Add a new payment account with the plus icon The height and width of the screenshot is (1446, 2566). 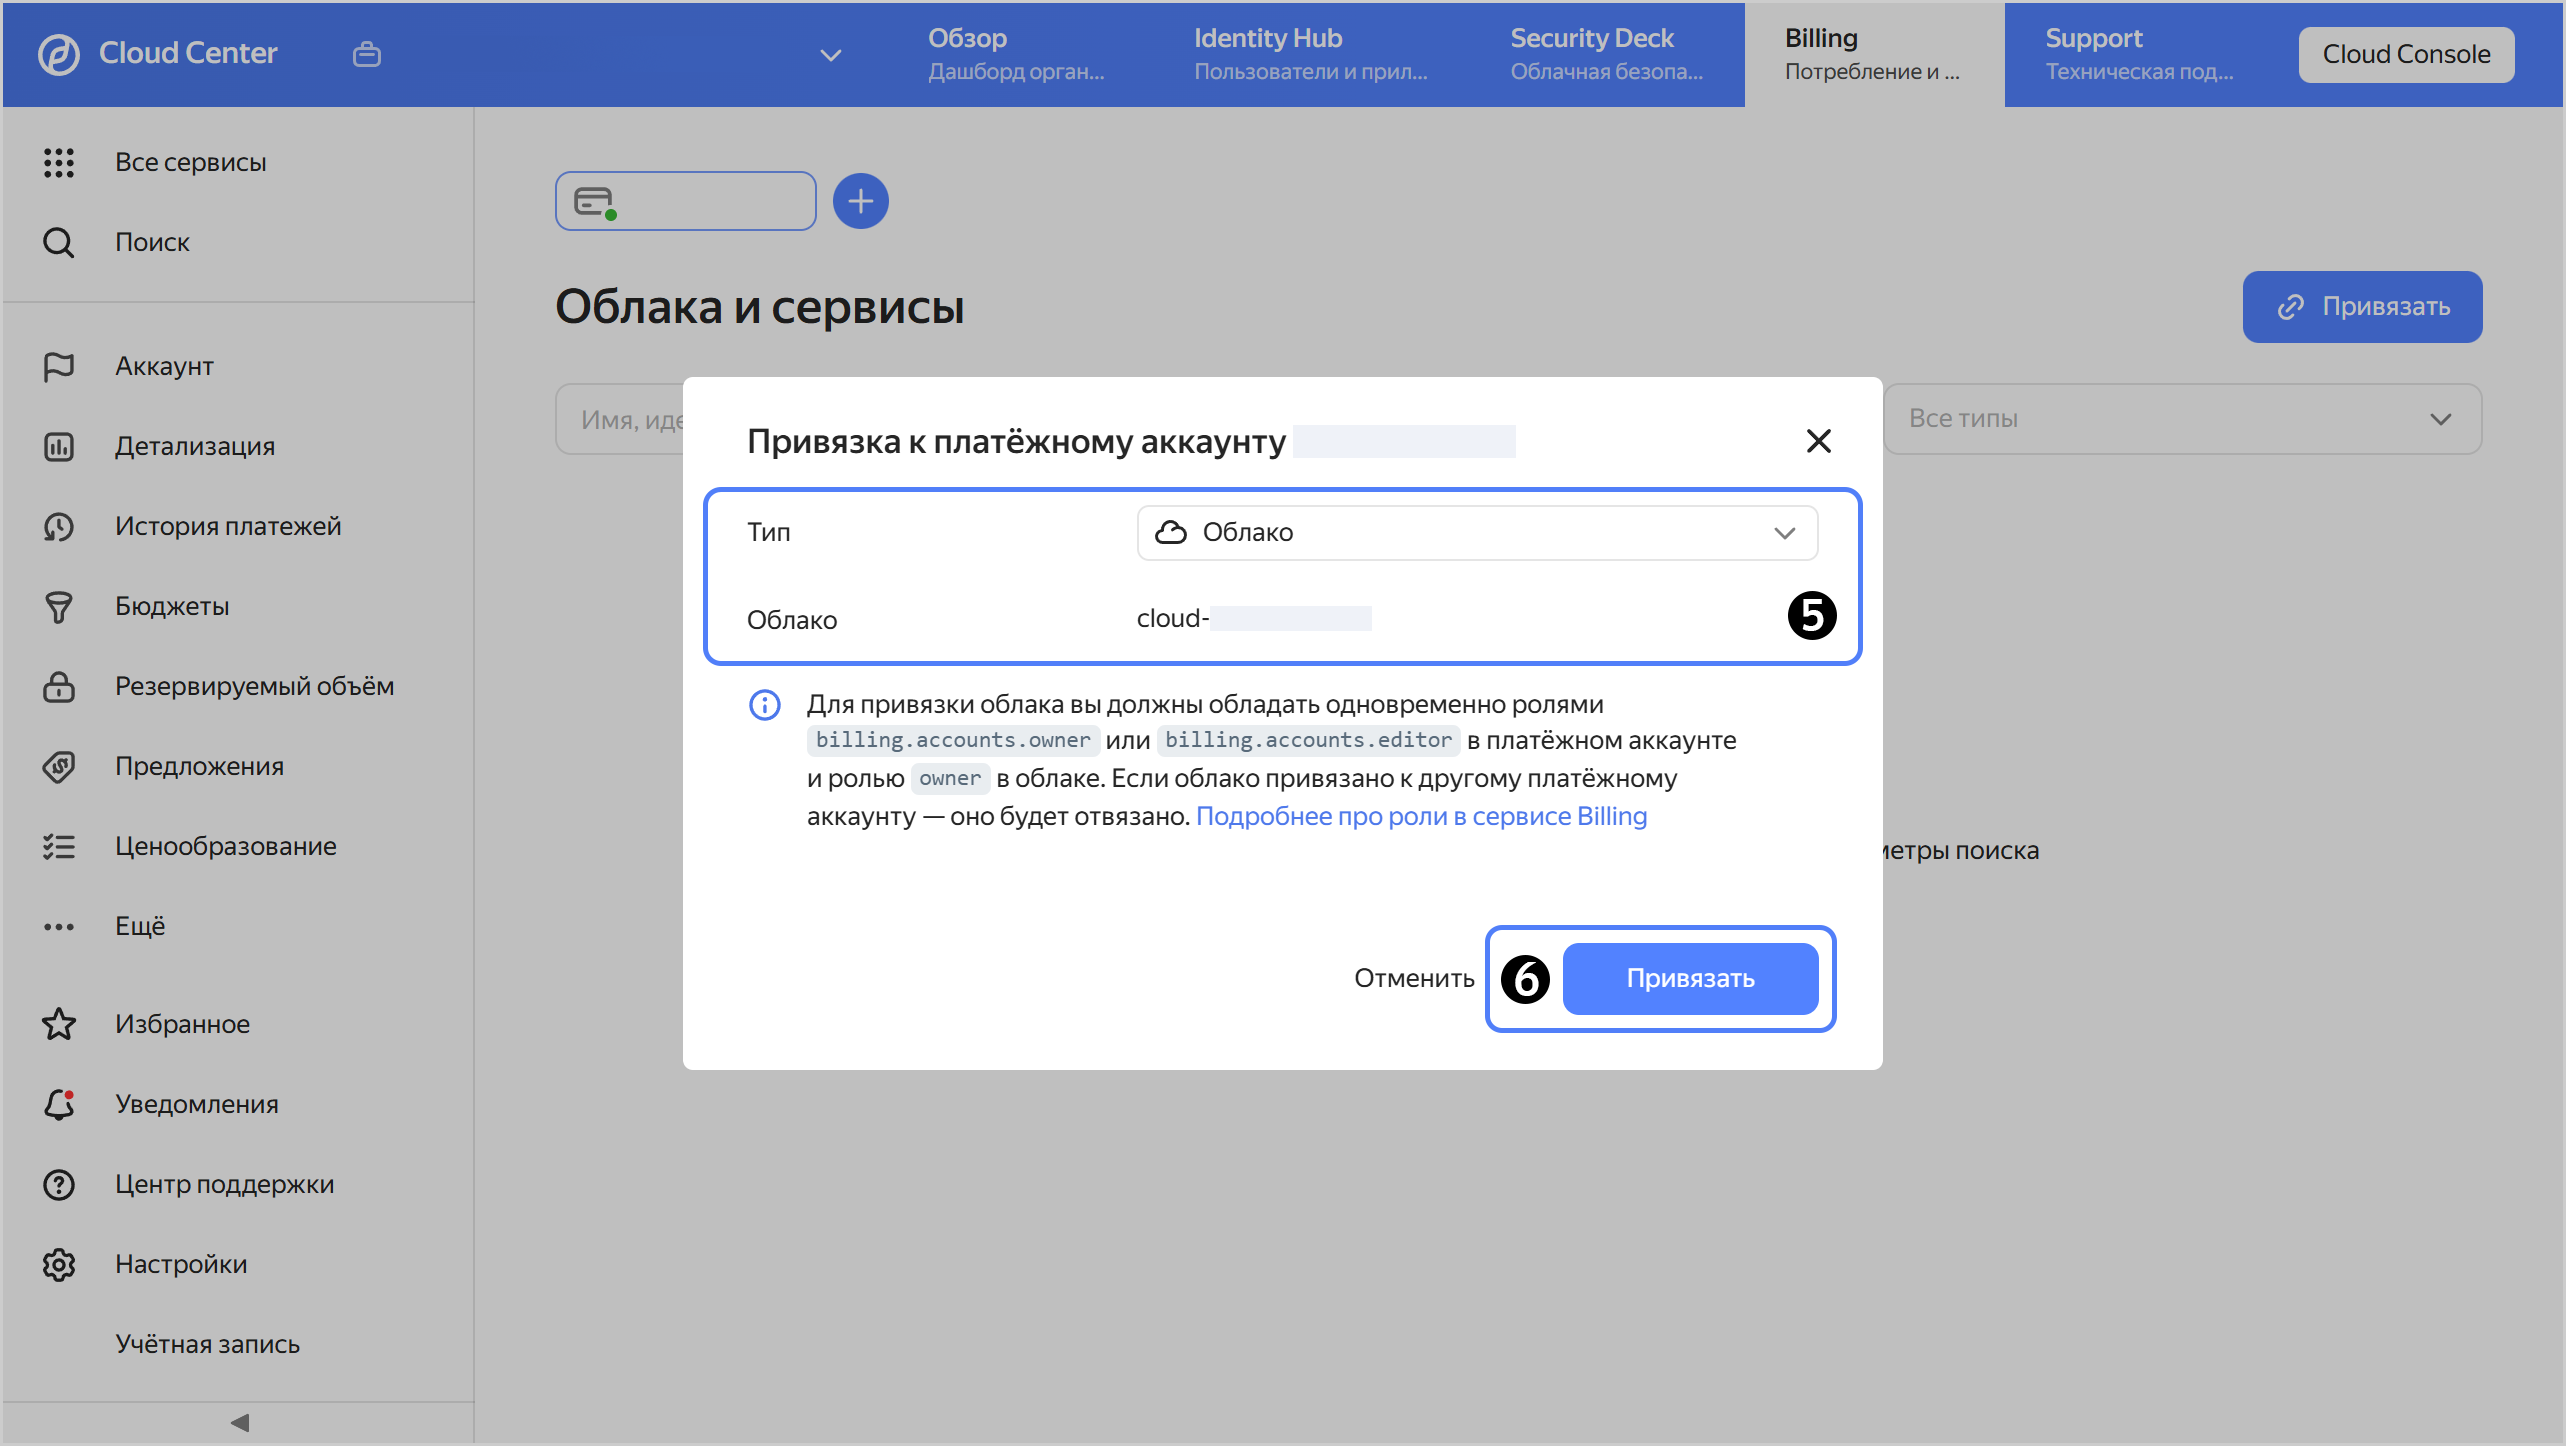860,201
